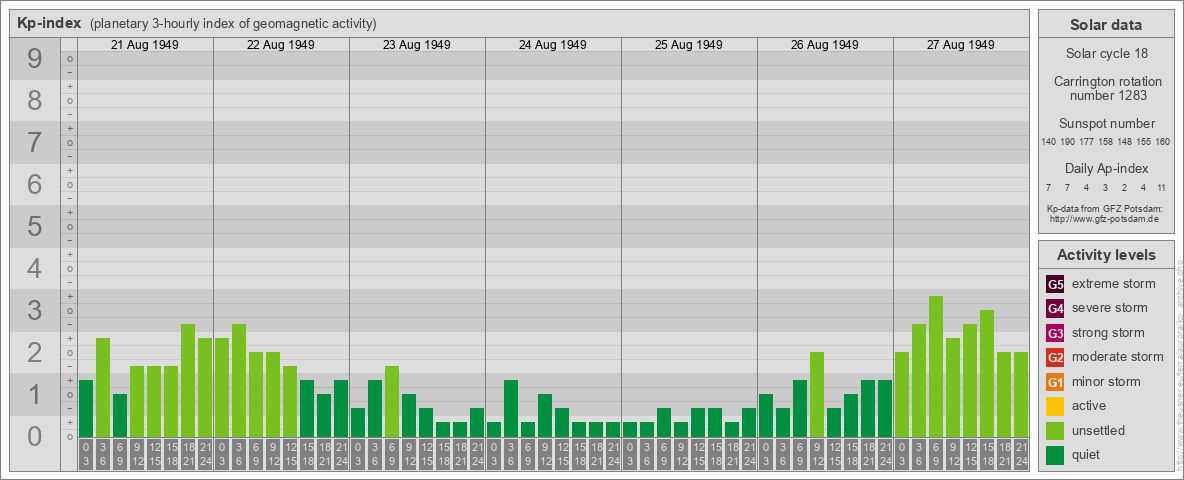Click the 22 Aug 3-6 hours bar
The width and height of the screenshot is (1184, 480).
[239, 380]
